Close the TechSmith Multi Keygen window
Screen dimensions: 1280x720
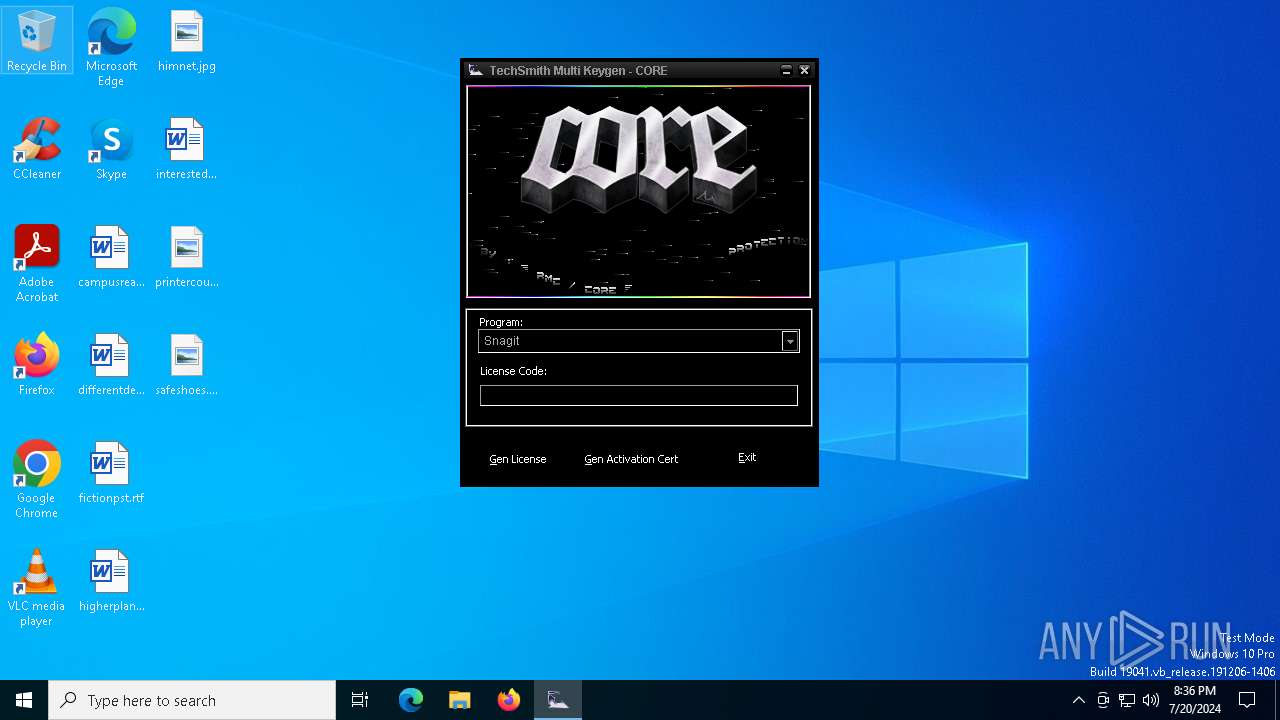click(x=804, y=70)
